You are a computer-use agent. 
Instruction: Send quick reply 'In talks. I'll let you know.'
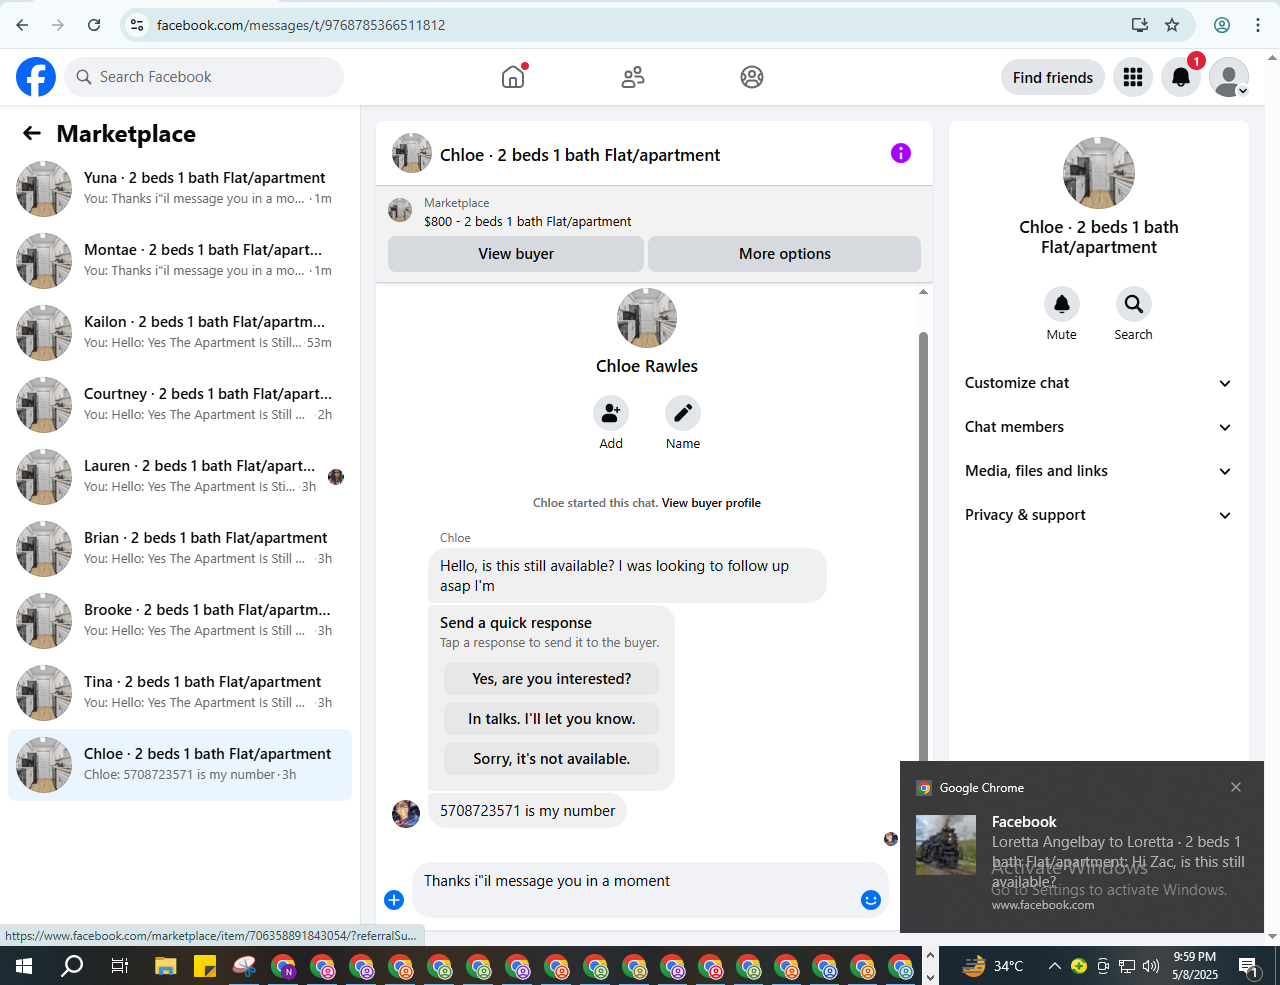552,719
